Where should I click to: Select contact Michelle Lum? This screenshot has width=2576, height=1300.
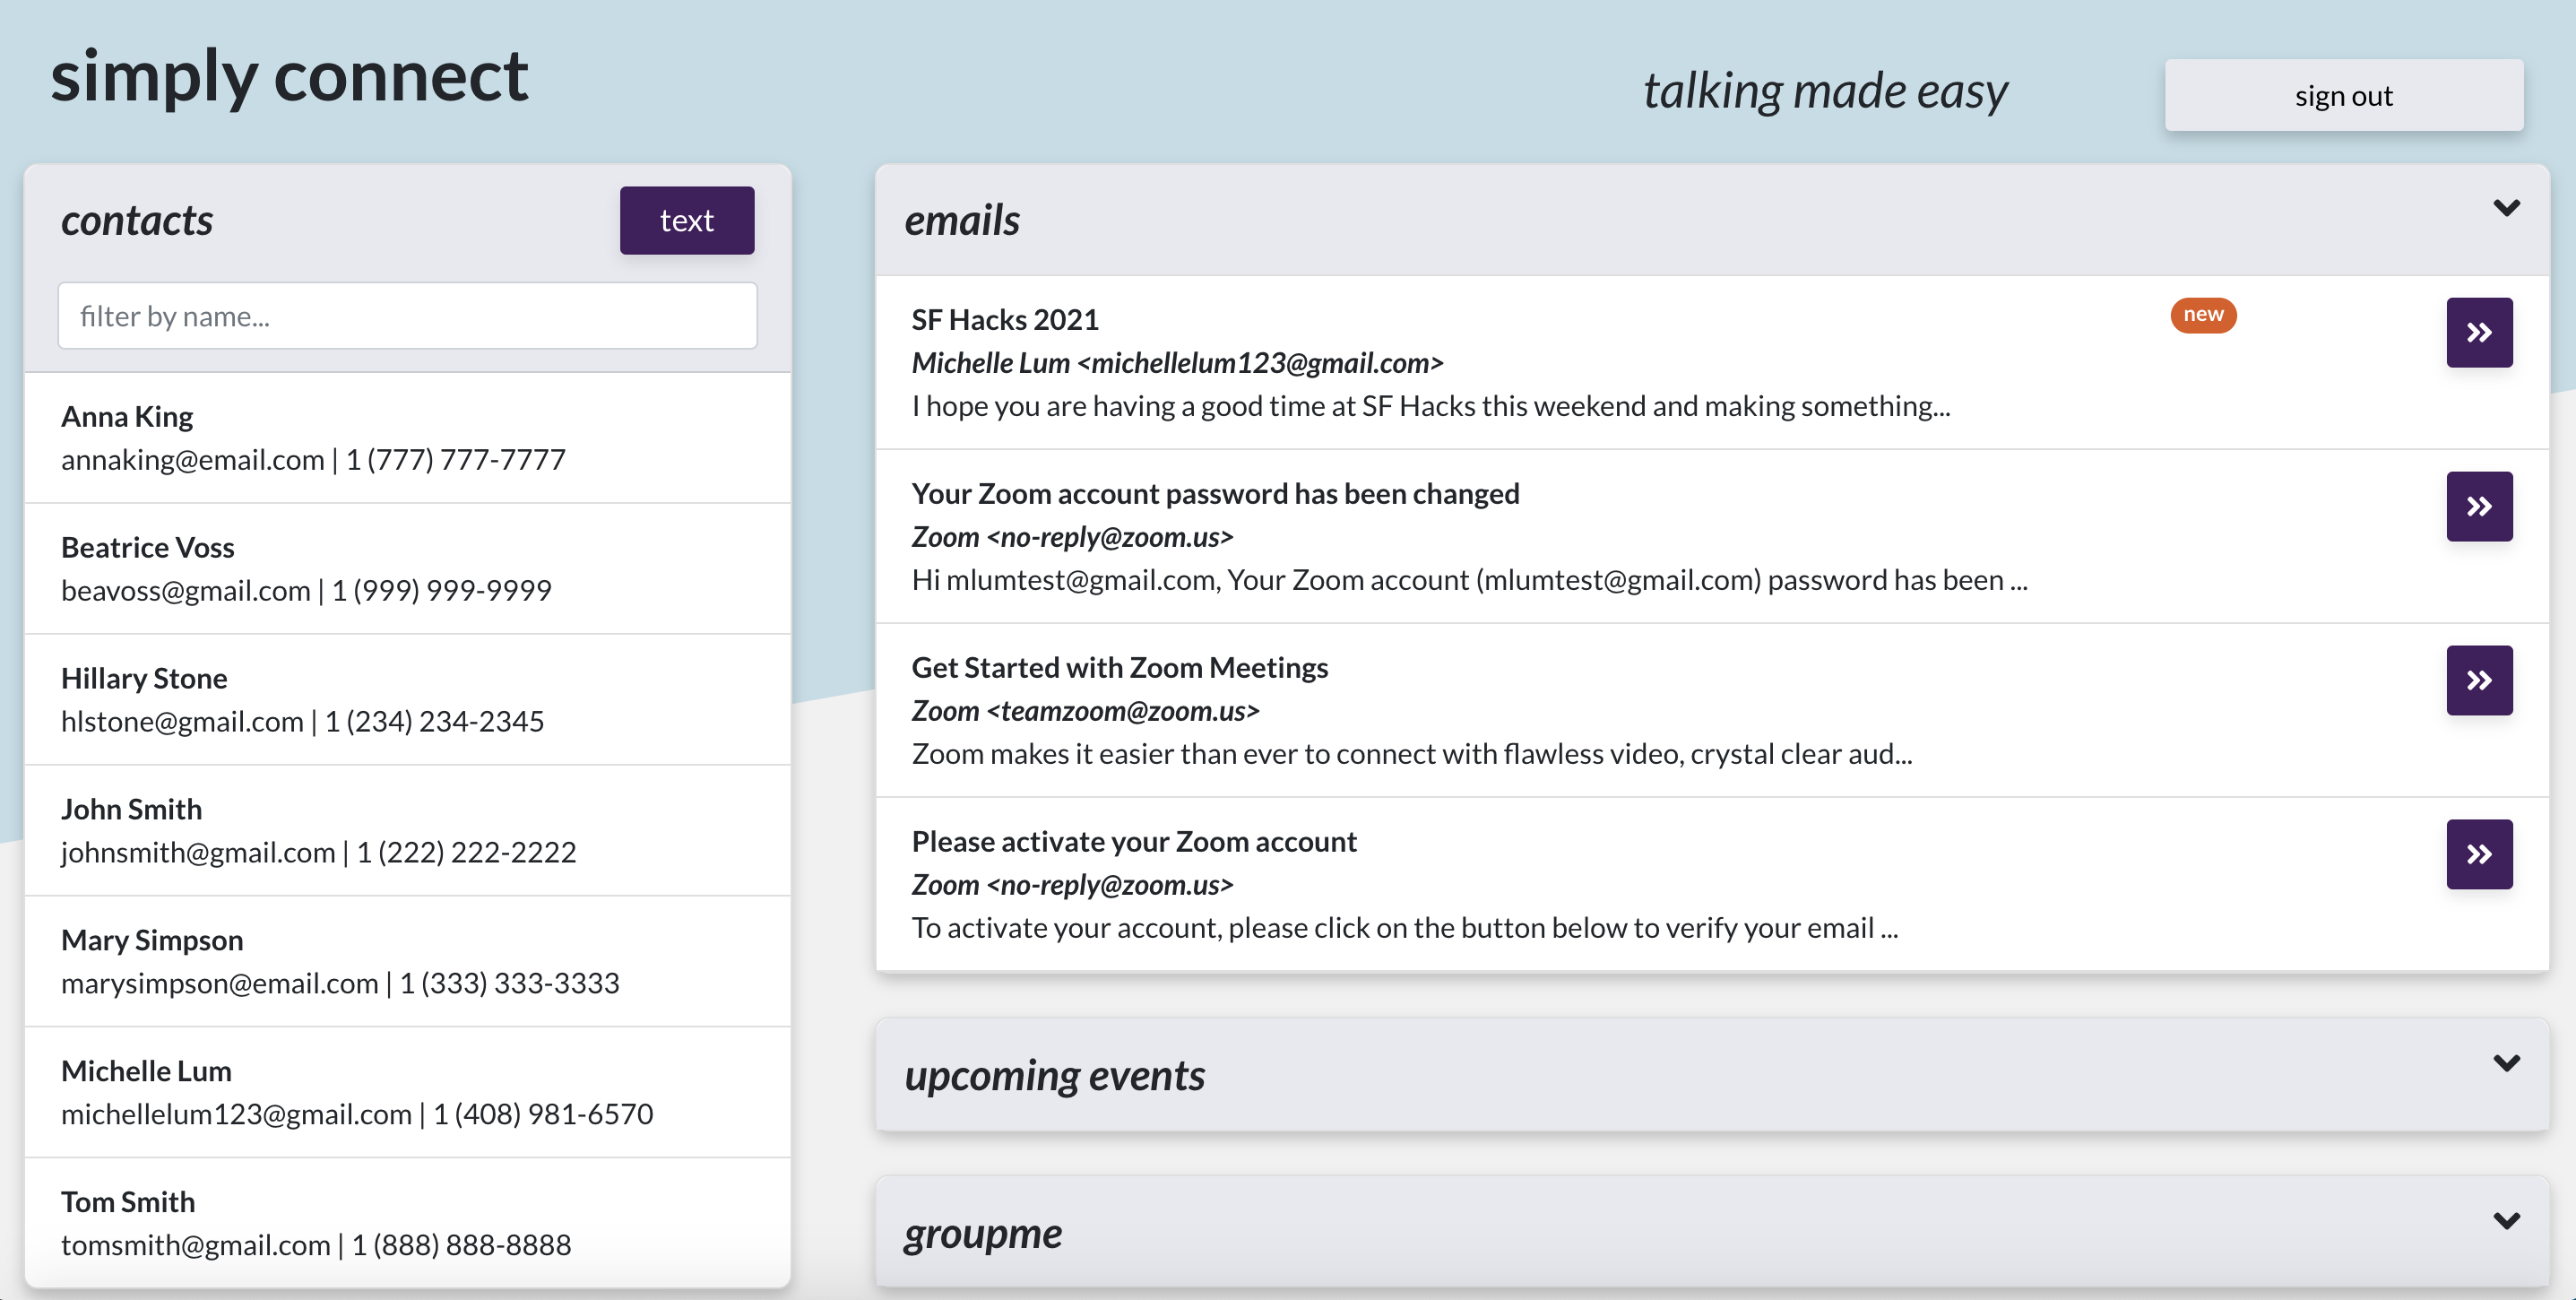(x=407, y=1092)
